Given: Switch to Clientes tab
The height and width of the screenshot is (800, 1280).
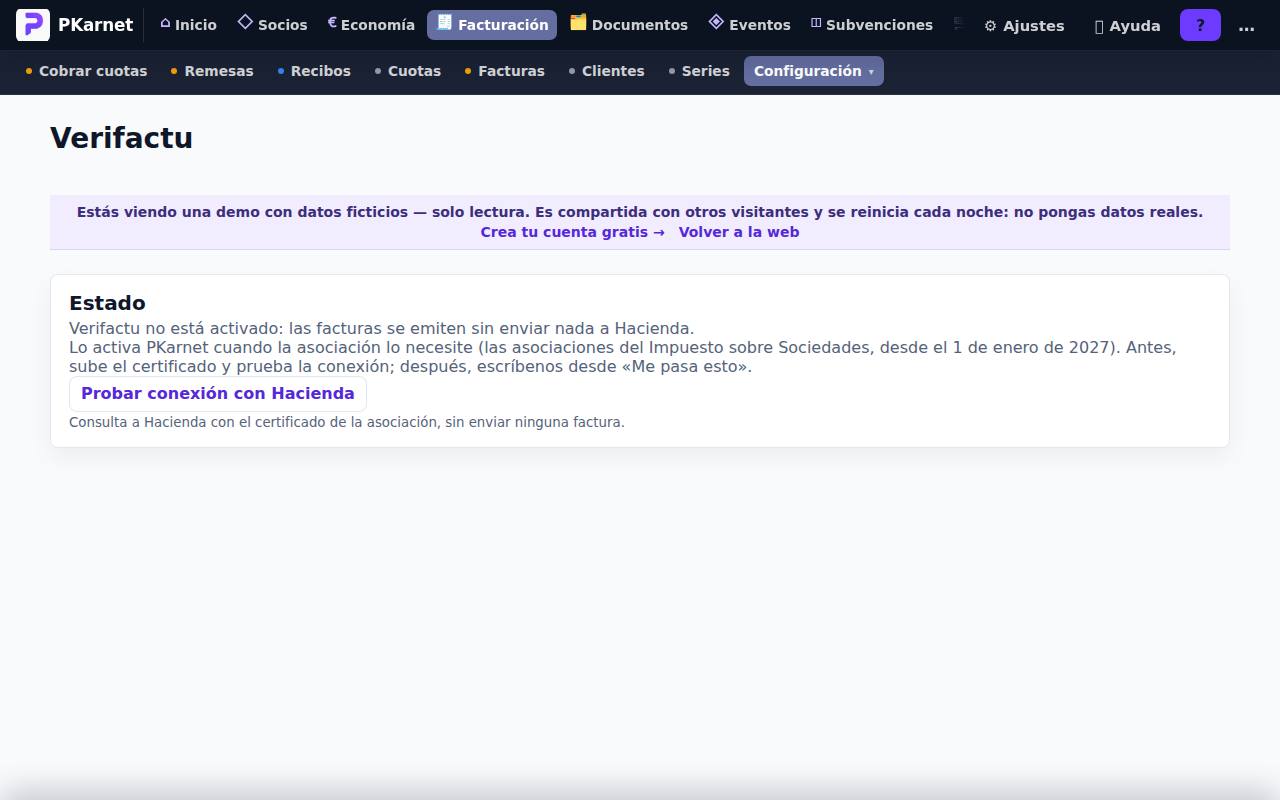Looking at the screenshot, I should pos(607,71).
